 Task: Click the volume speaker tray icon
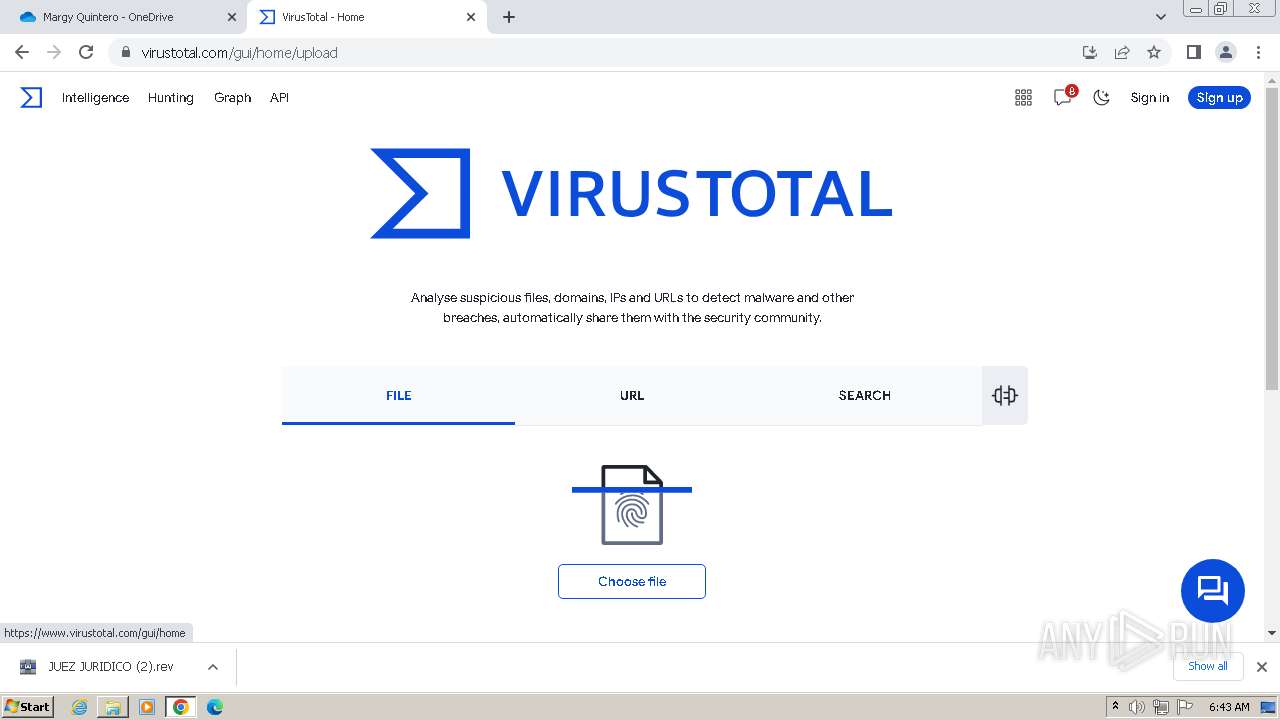tap(1137, 707)
